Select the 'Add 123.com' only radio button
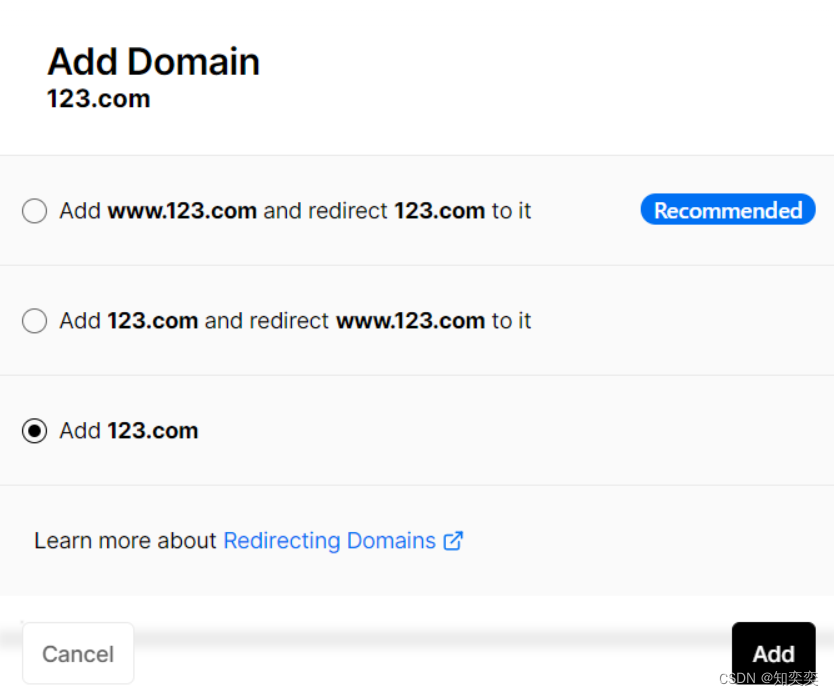 click(34, 431)
